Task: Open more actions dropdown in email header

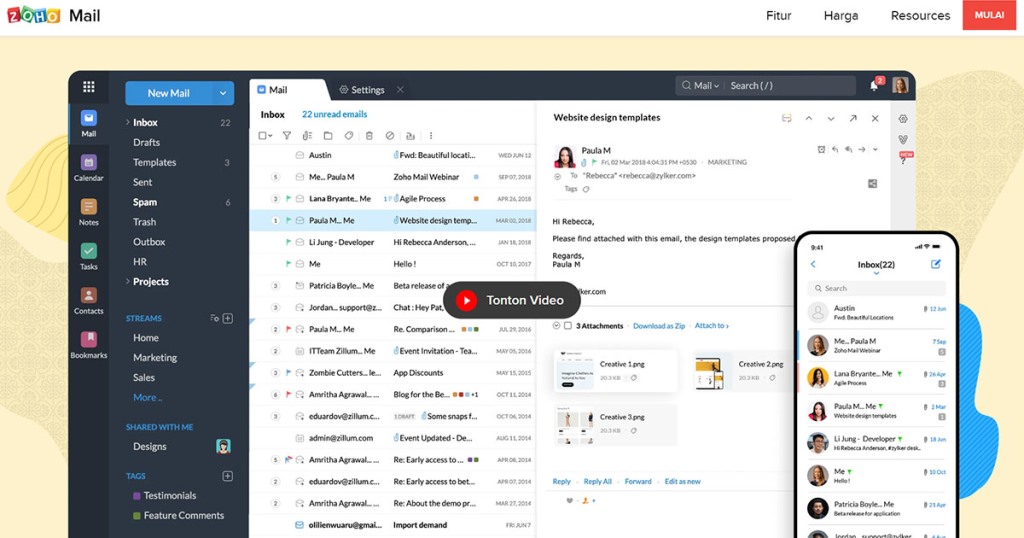Action: pos(875,150)
